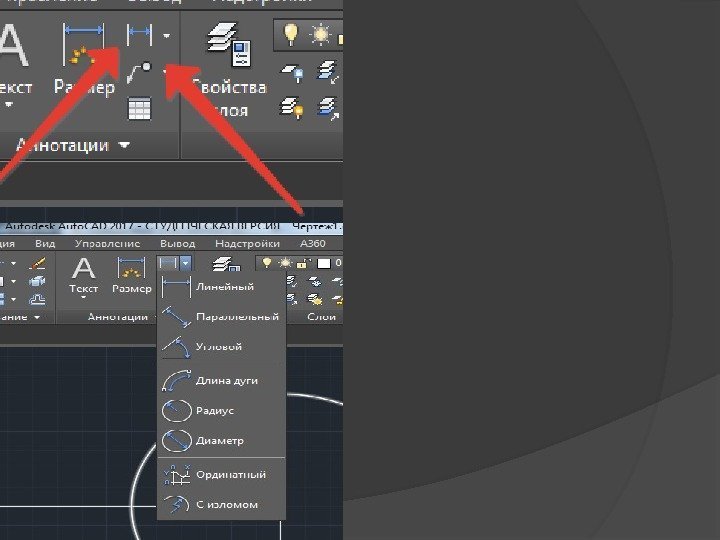Click the Размер dimension icon in the enlarged ribbon
The height and width of the screenshot is (540, 720).
[84, 45]
